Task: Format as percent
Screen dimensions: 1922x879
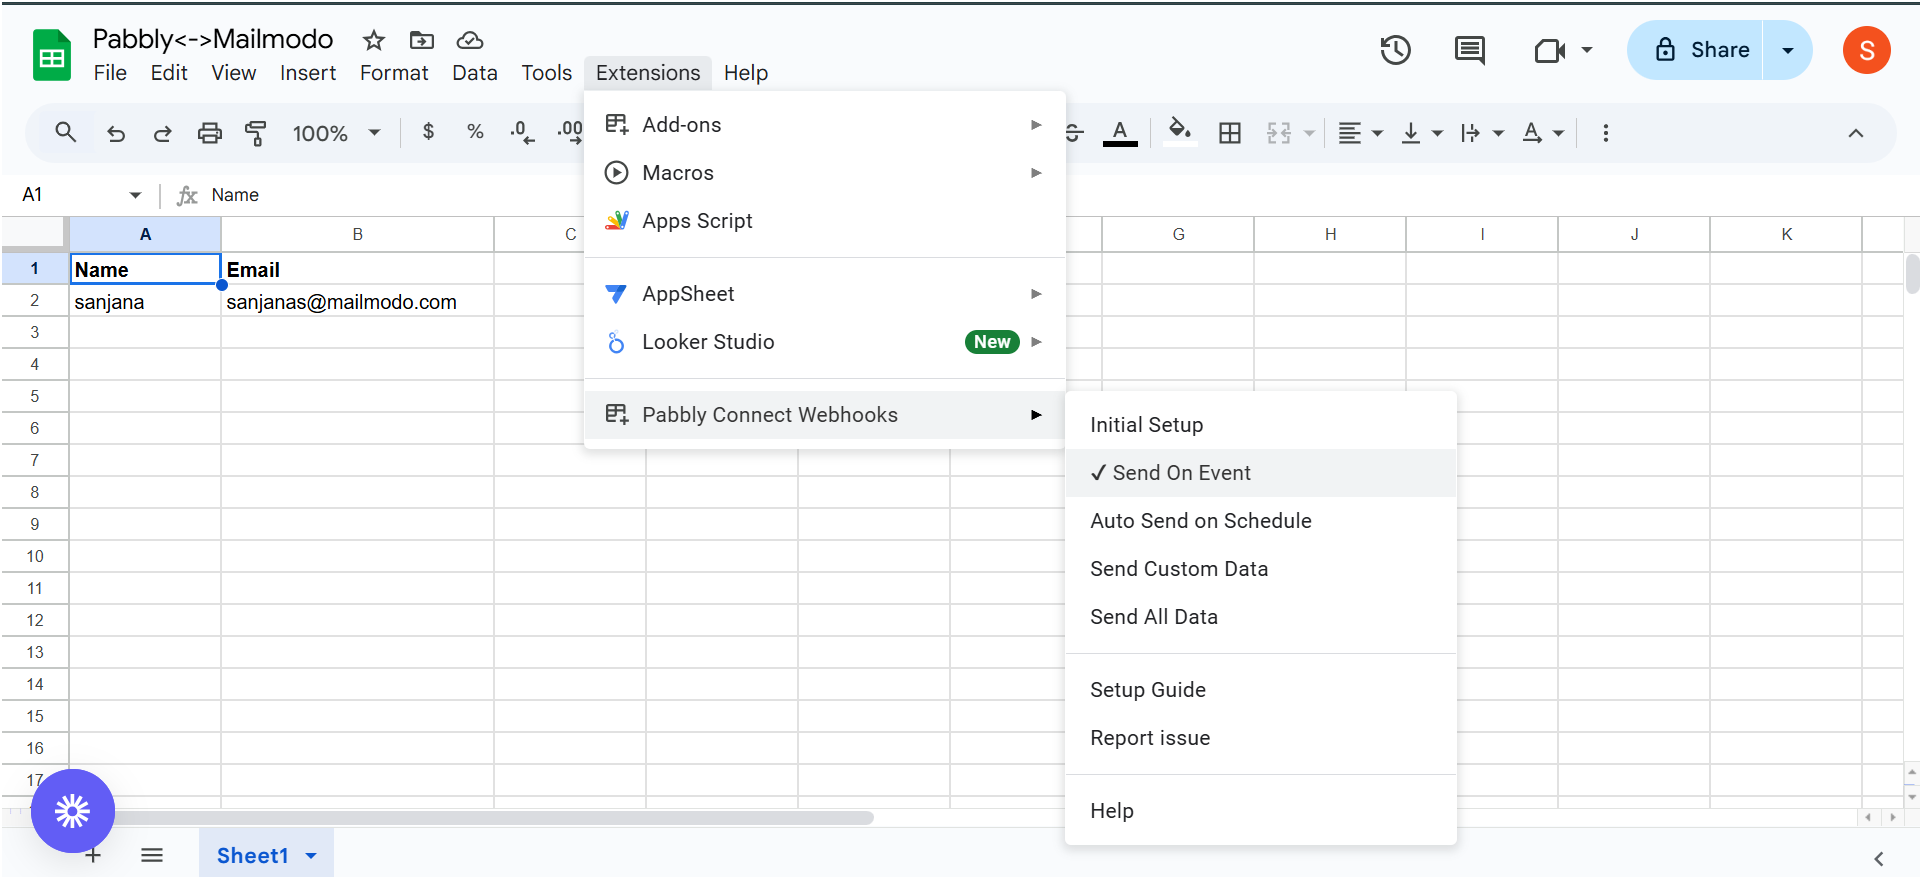Action: pyautogui.click(x=475, y=132)
